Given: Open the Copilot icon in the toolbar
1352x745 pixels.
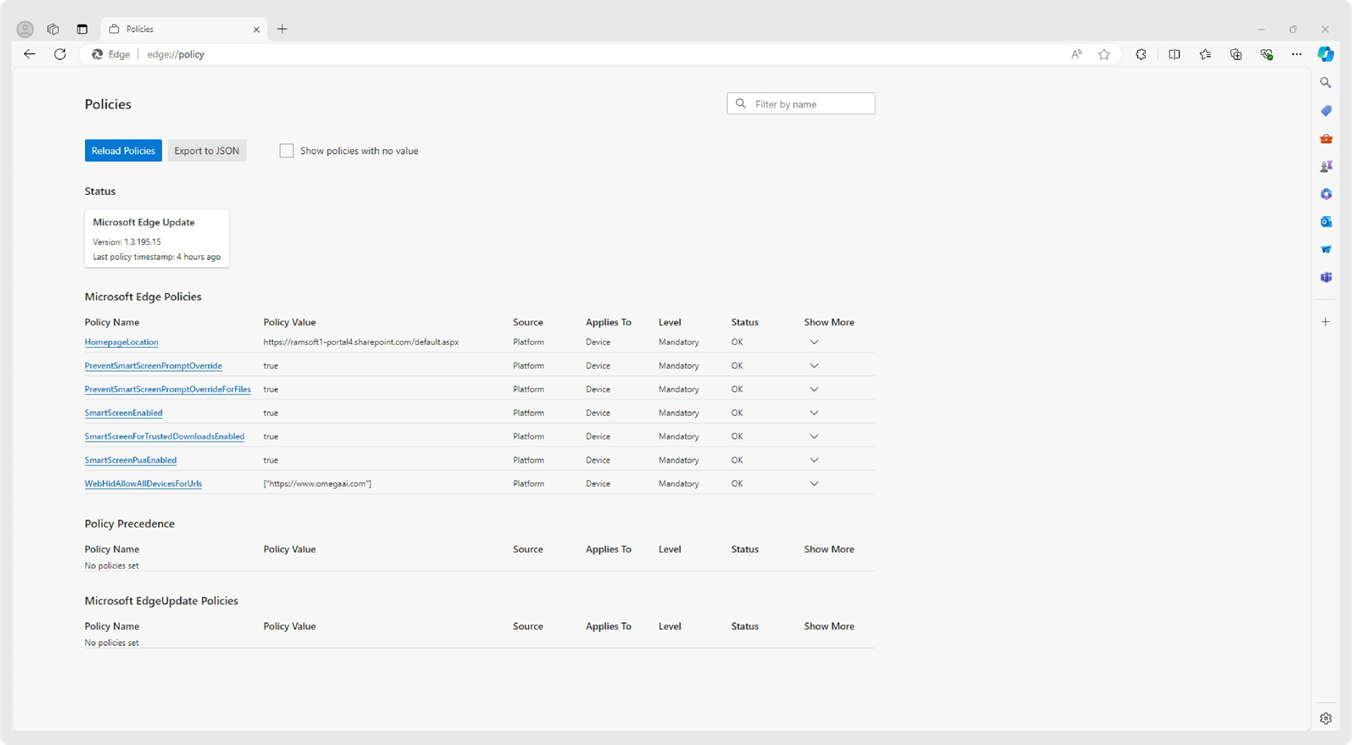Looking at the screenshot, I should tap(1325, 54).
